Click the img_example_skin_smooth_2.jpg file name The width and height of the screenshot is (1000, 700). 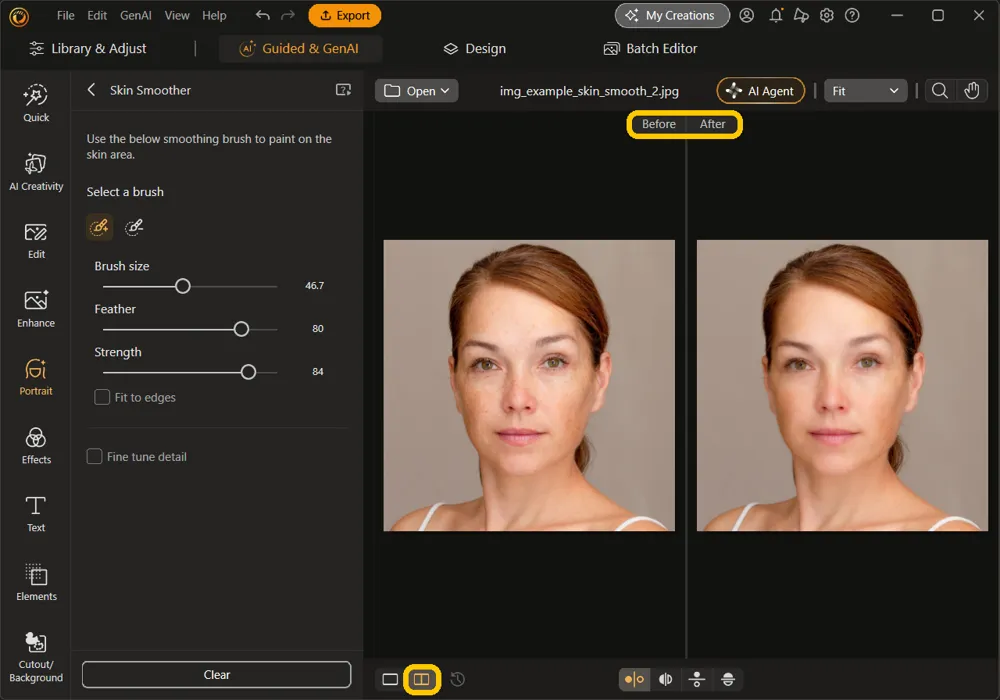589,91
